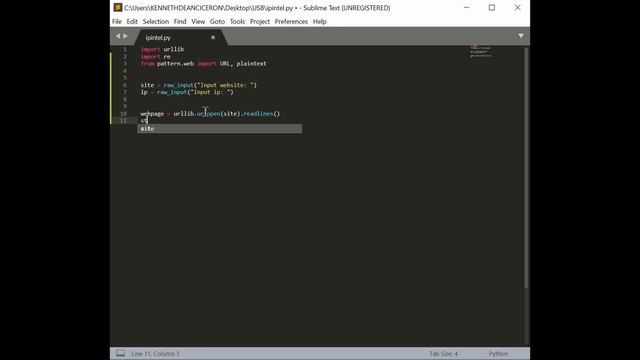Screen dimensions: 640x360
Task: Open the File menu
Action: pos(117,22)
